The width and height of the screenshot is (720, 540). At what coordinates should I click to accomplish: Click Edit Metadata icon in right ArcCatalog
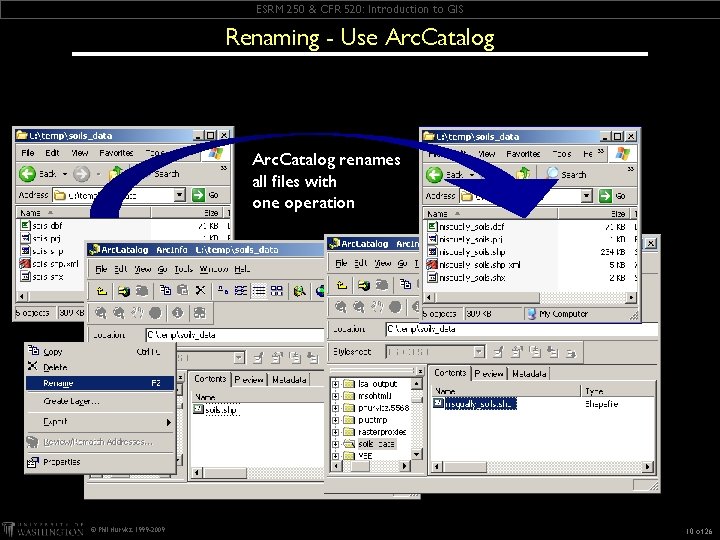[x=498, y=352]
